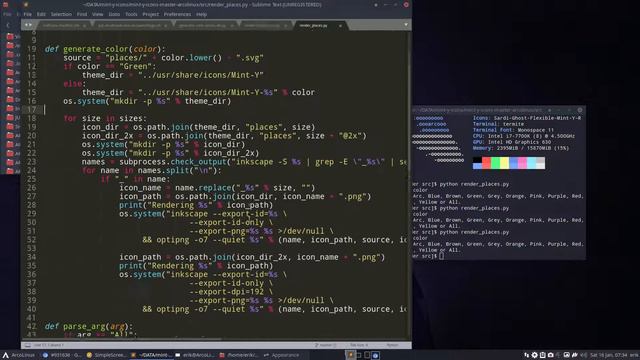Open the File menu in Sublime Text
Viewport: 640px width, 360px height.
coord(27,14)
